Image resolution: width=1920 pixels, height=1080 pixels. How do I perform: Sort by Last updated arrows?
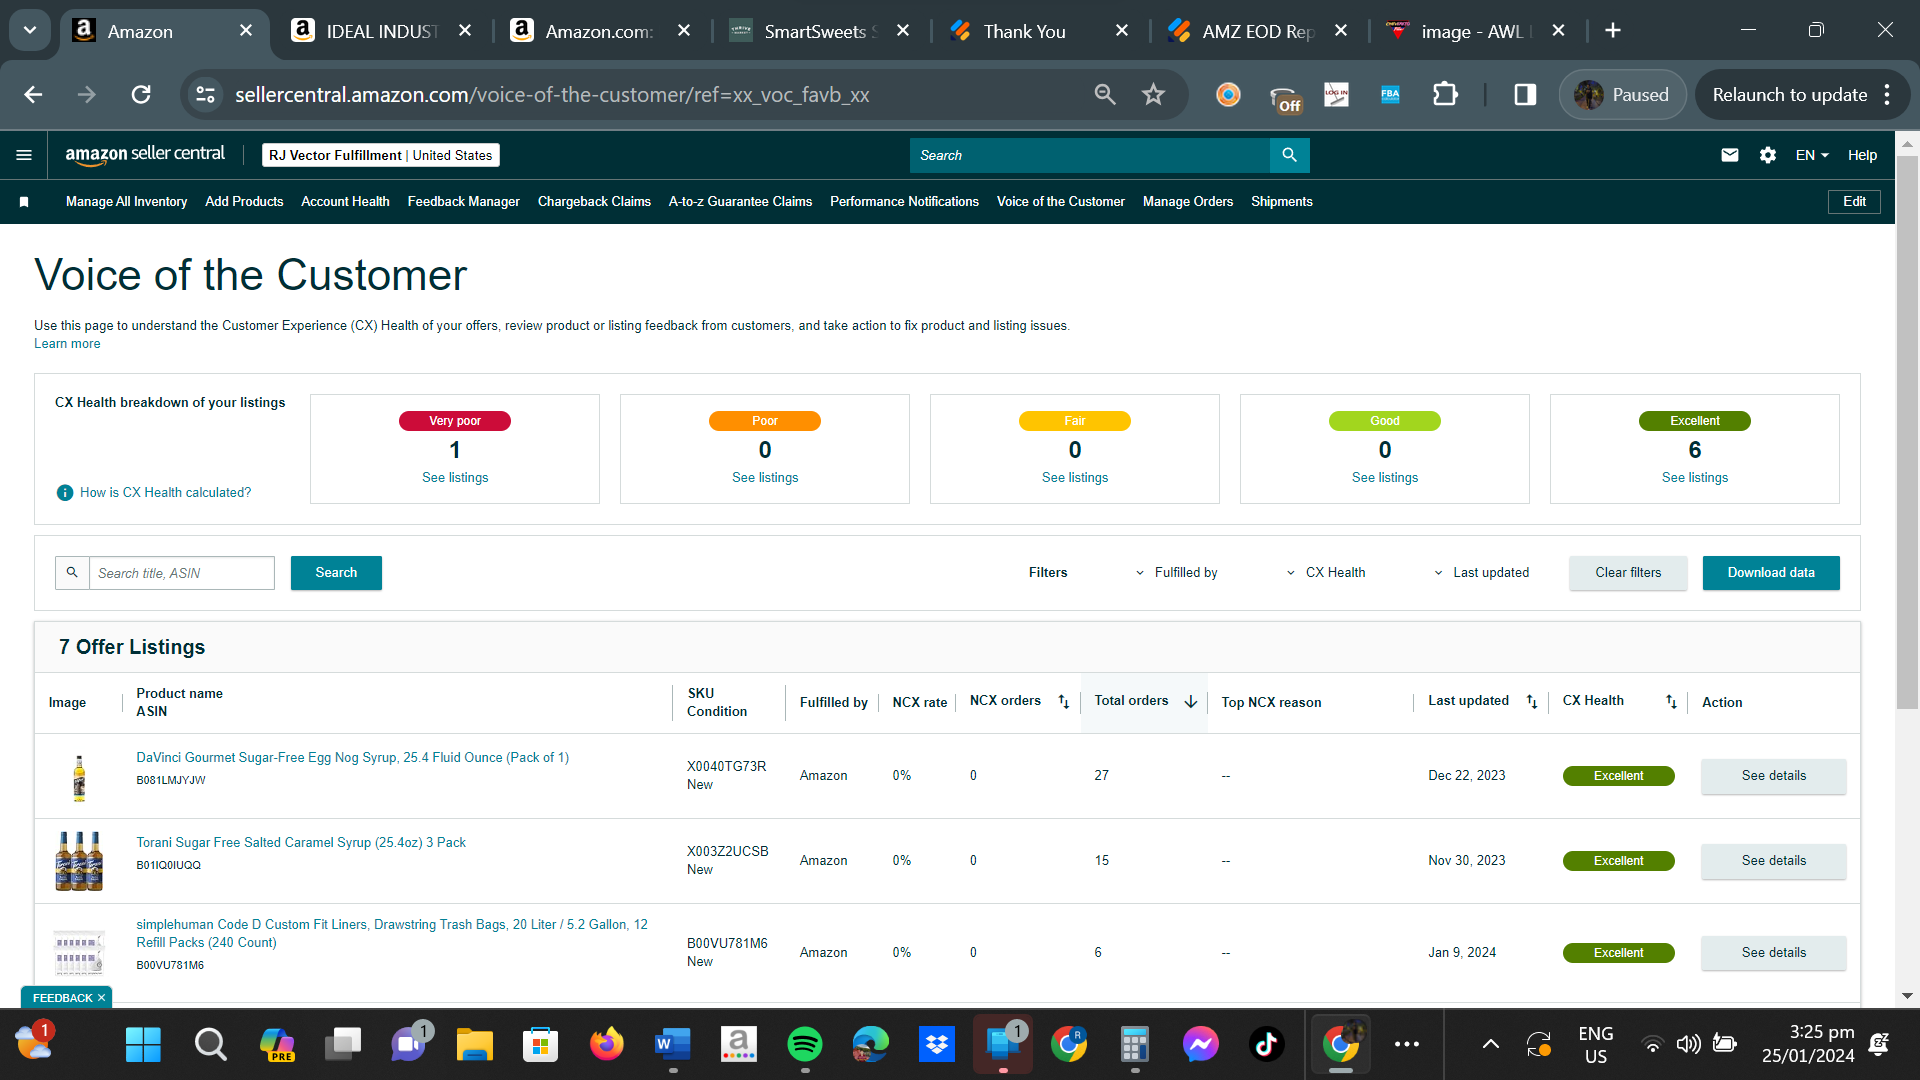coord(1532,702)
